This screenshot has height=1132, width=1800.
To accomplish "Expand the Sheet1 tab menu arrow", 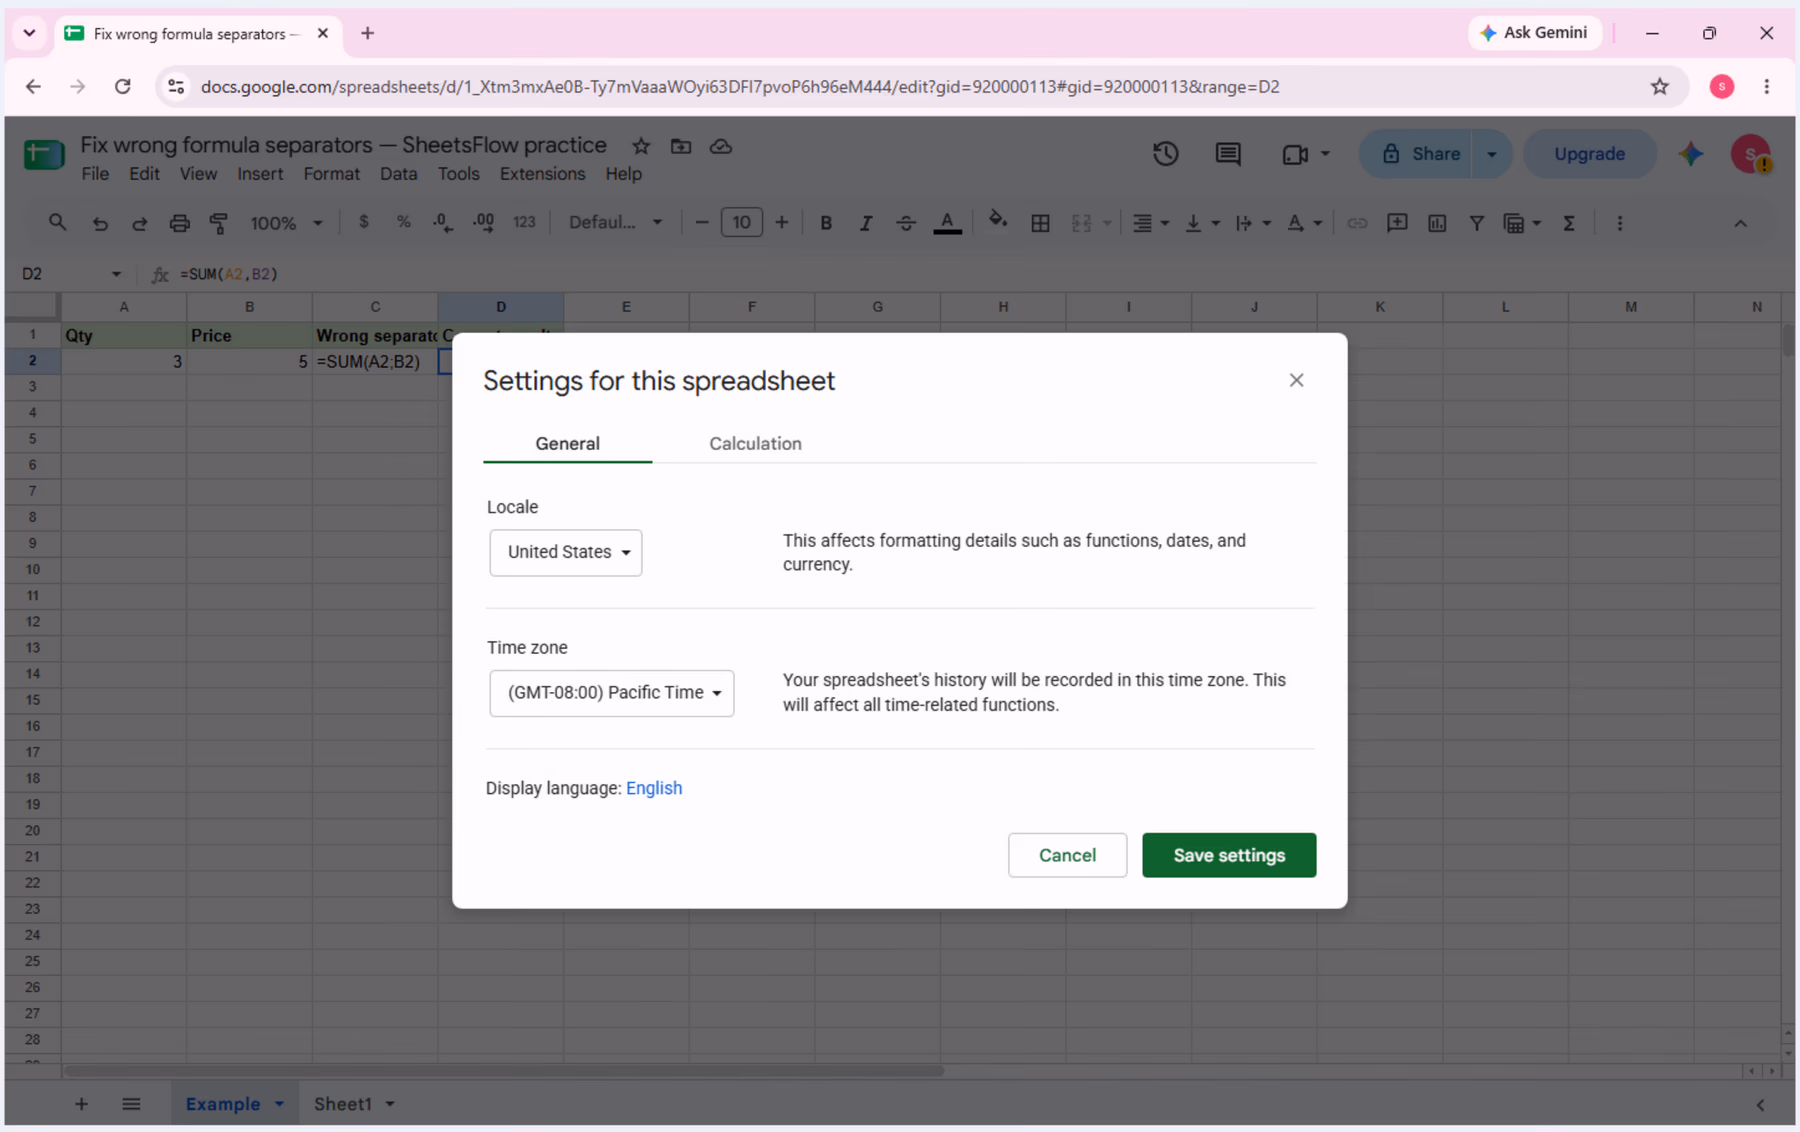I will [390, 1104].
